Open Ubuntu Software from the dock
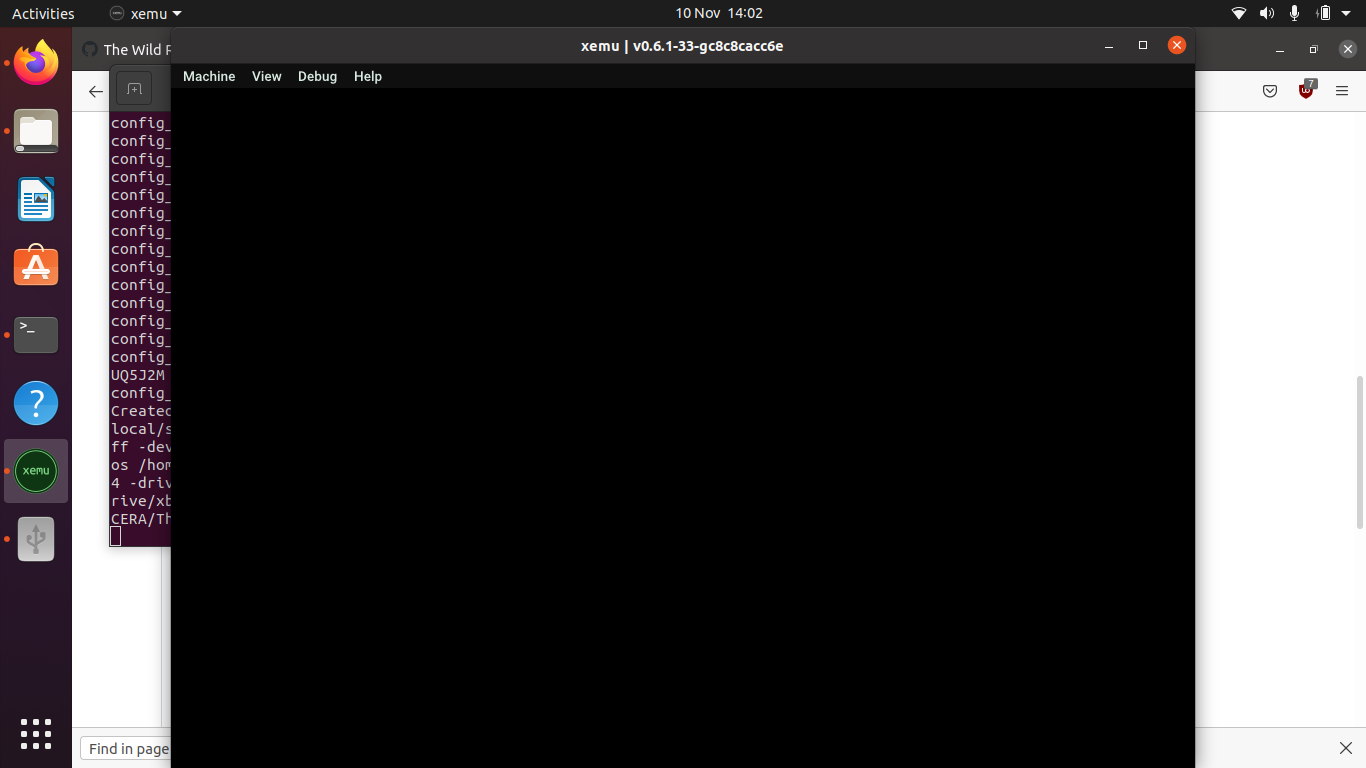 (x=36, y=267)
